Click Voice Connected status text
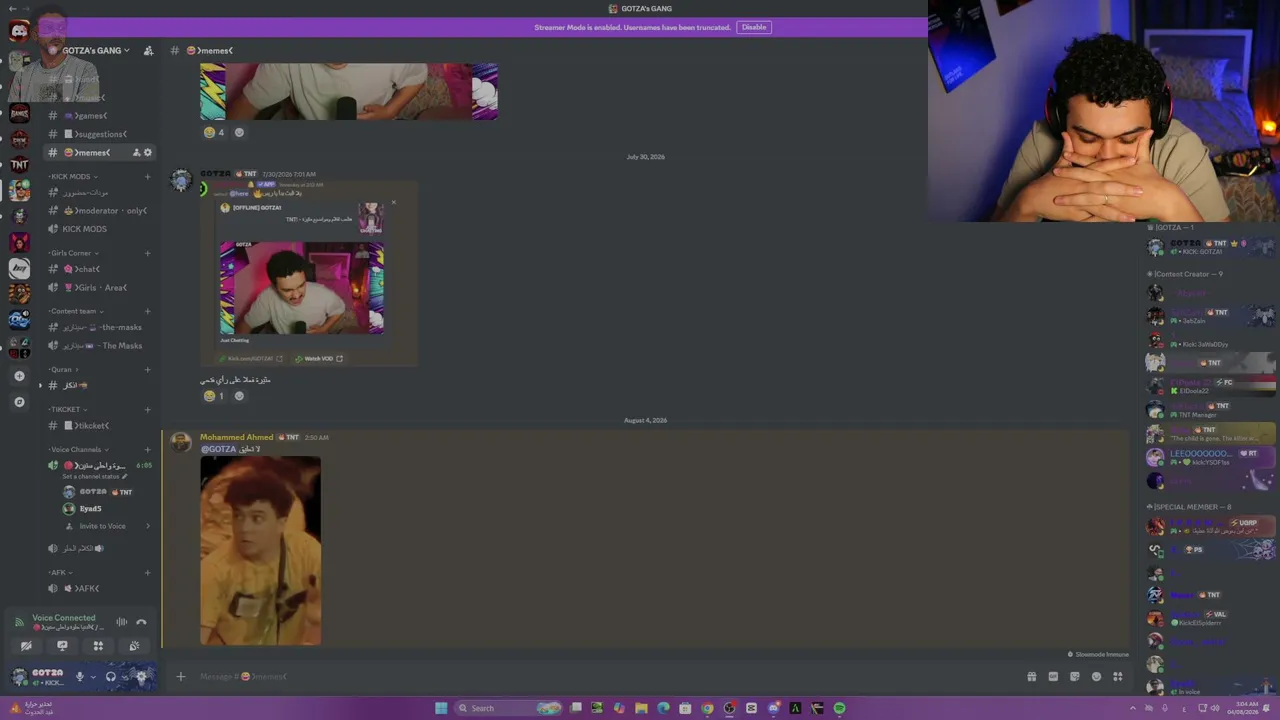This screenshot has height=720, width=1280. tap(64, 618)
